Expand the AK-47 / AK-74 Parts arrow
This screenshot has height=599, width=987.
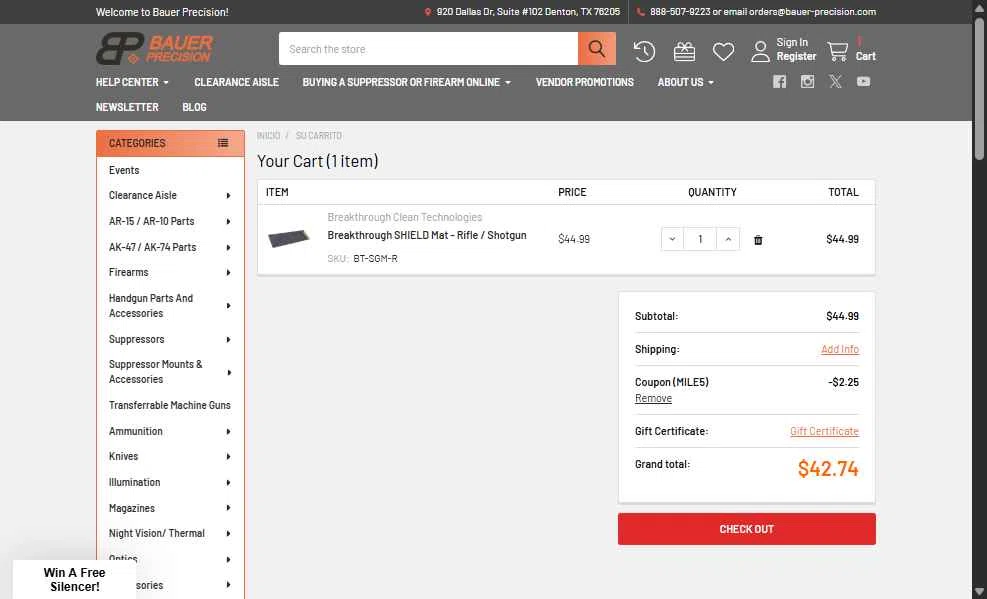pyautogui.click(x=228, y=247)
